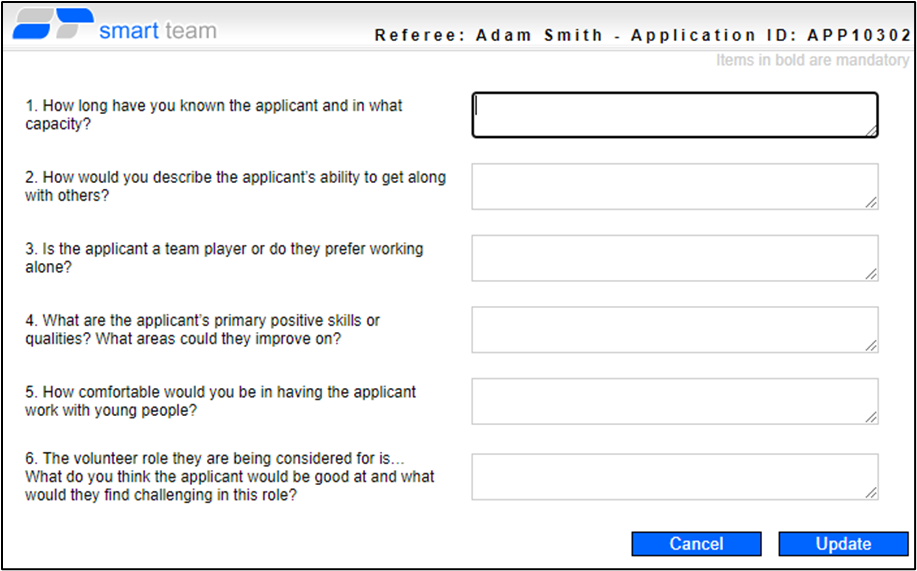Click the Referee Adam Smith header title
Screen dimensions: 917x571
[x=642, y=35]
